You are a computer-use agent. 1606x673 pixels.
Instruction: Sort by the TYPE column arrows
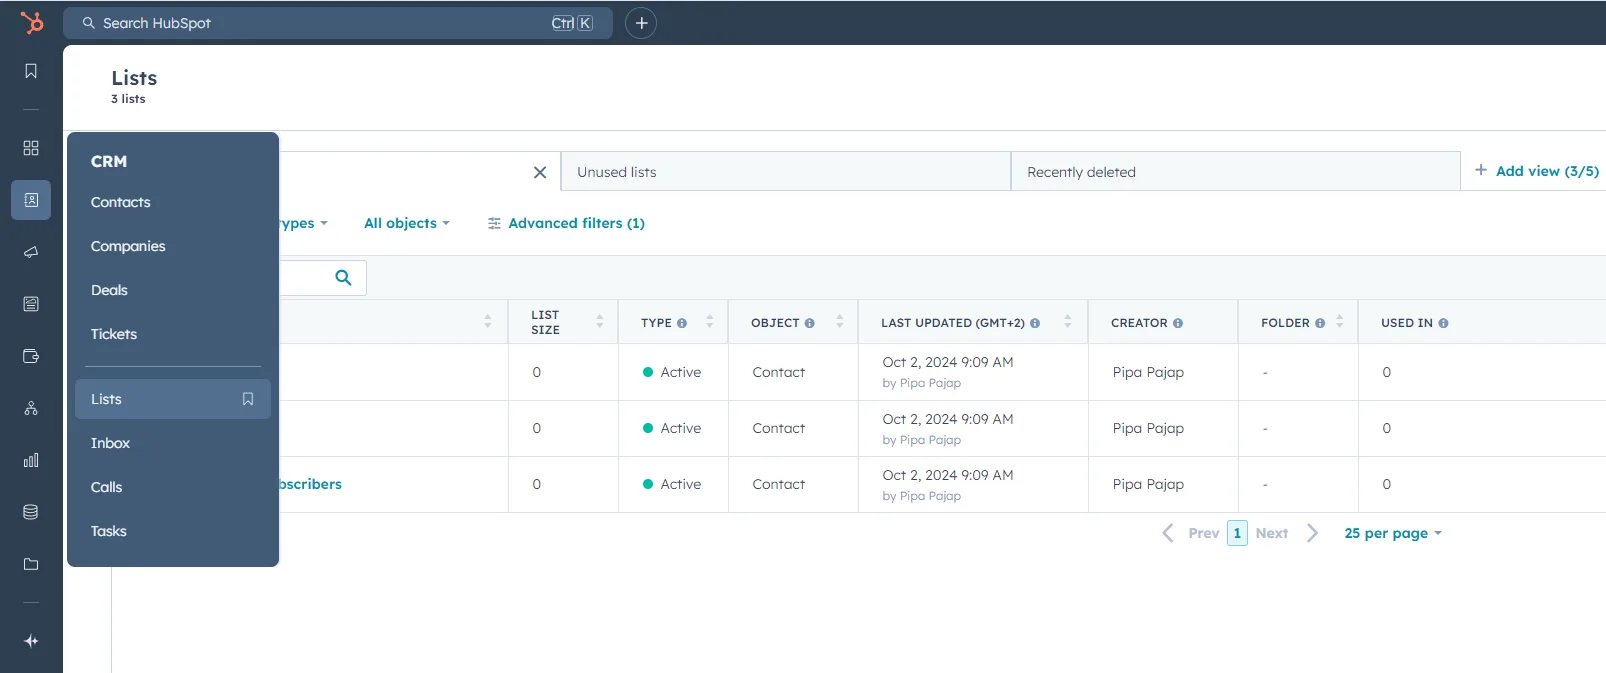pyautogui.click(x=710, y=321)
